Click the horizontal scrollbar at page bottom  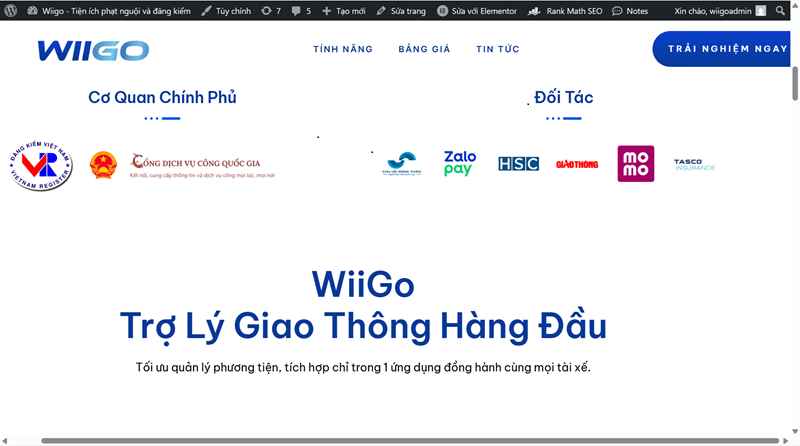[x=410, y=440]
